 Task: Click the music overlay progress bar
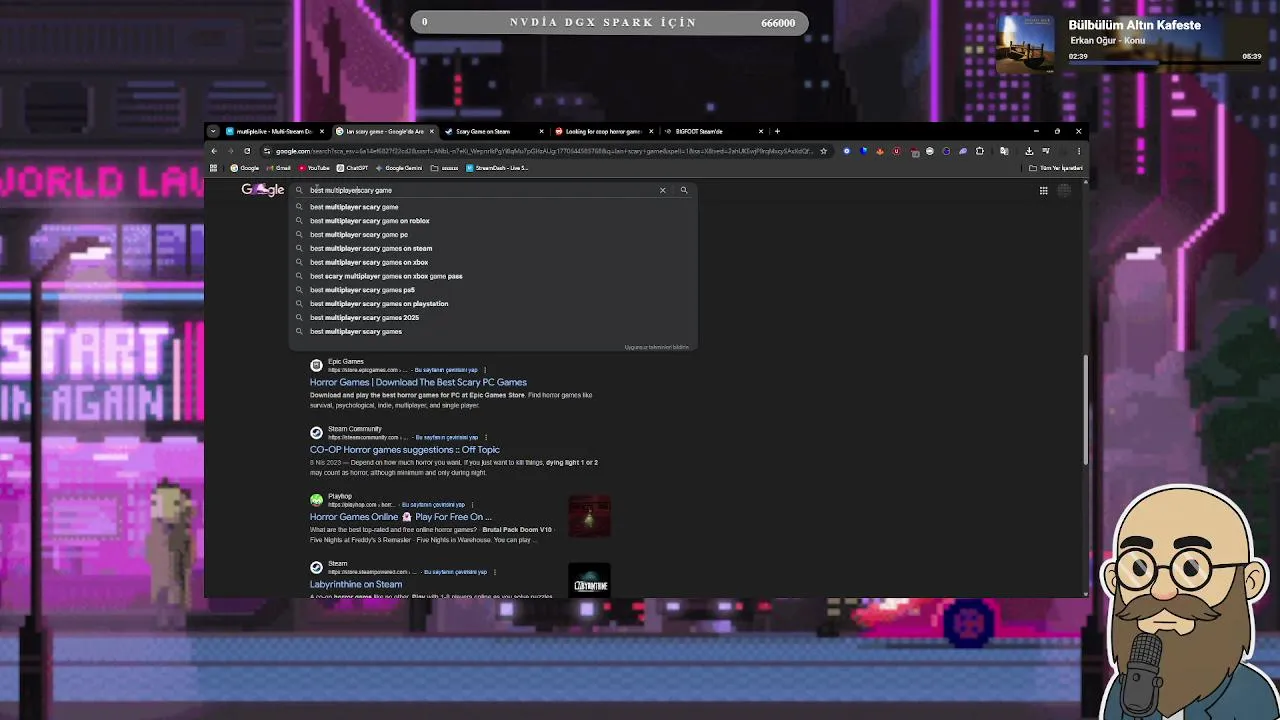1164,63
